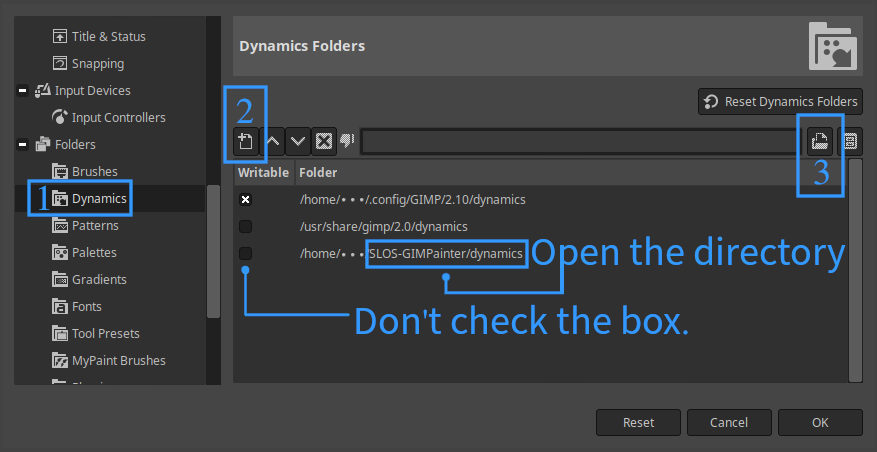Viewport: 877px width, 452px height.
Task: Move the selected folder down
Action: pyautogui.click(x=298, y=142)
